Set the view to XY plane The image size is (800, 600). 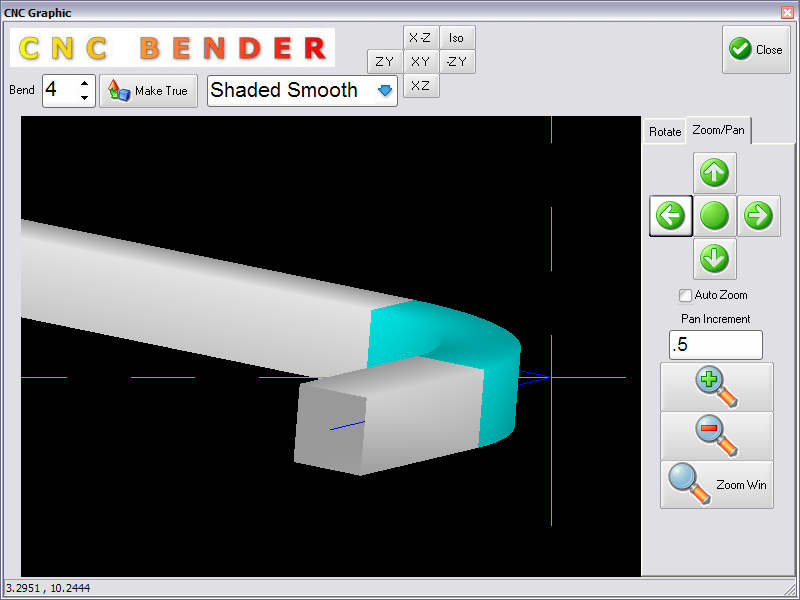pyautogui.click(x=421, y=62)
